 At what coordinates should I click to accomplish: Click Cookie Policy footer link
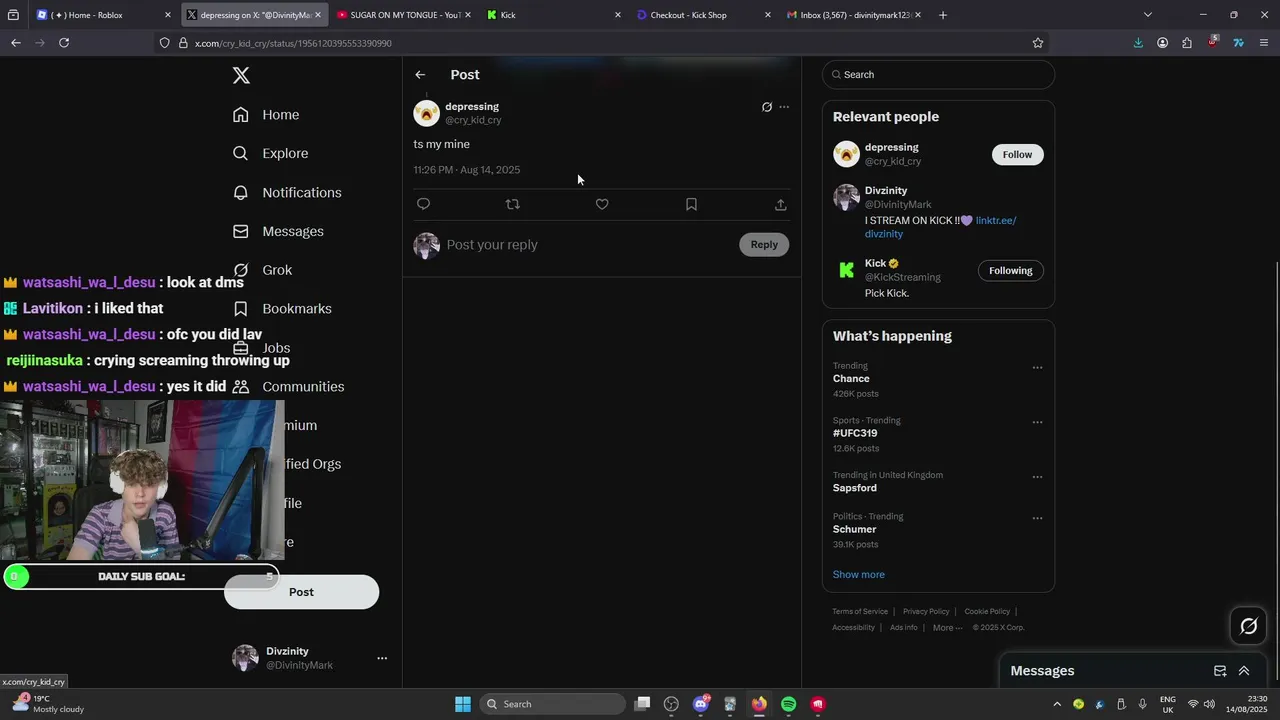pos(987,612)
